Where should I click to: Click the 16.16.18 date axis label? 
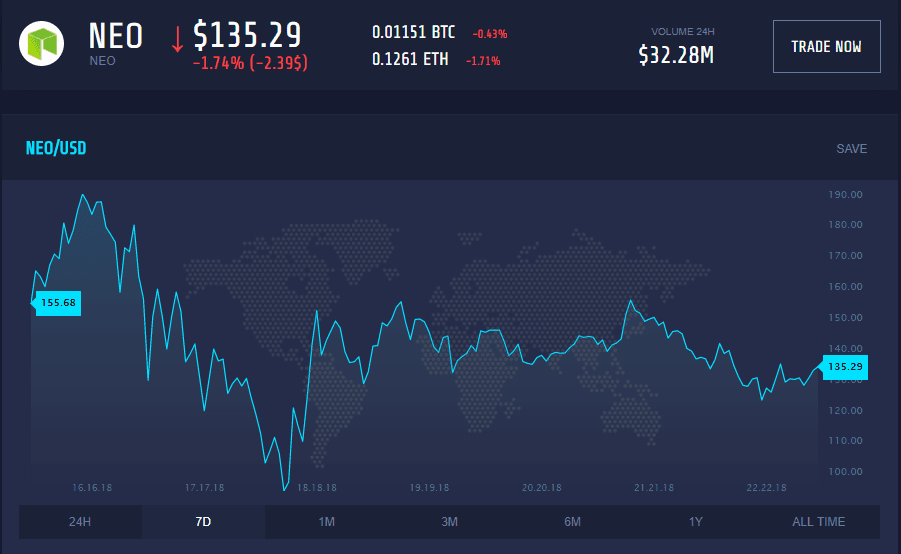[x=92, y=487]
